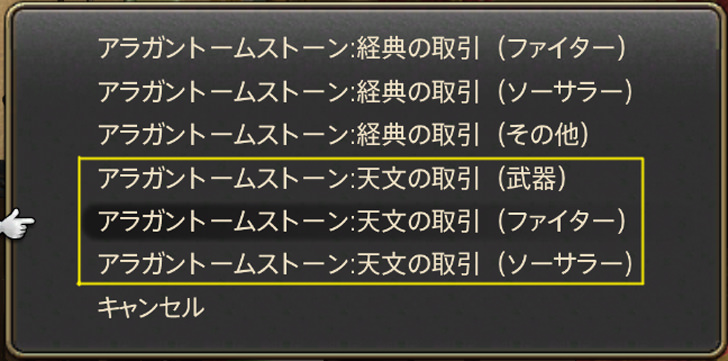728x361 pixels.
Task: Choose first option inside yellow highlighted box
Action: coord(332,178)
